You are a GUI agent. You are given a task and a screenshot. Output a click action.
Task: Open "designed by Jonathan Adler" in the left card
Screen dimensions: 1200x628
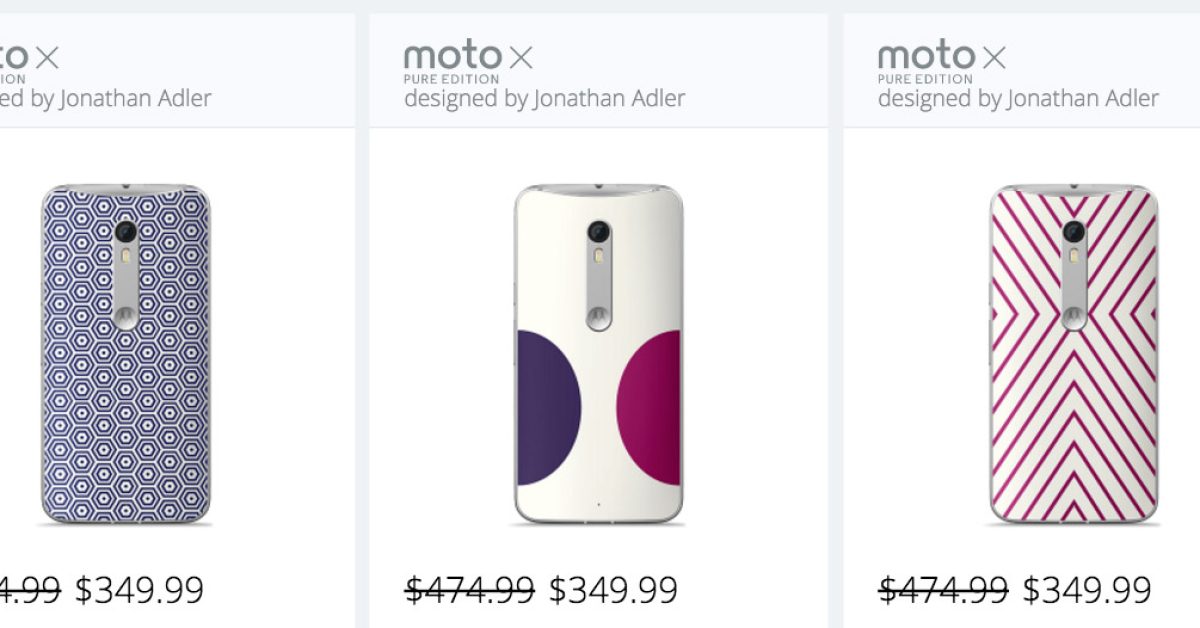[105, 99]
